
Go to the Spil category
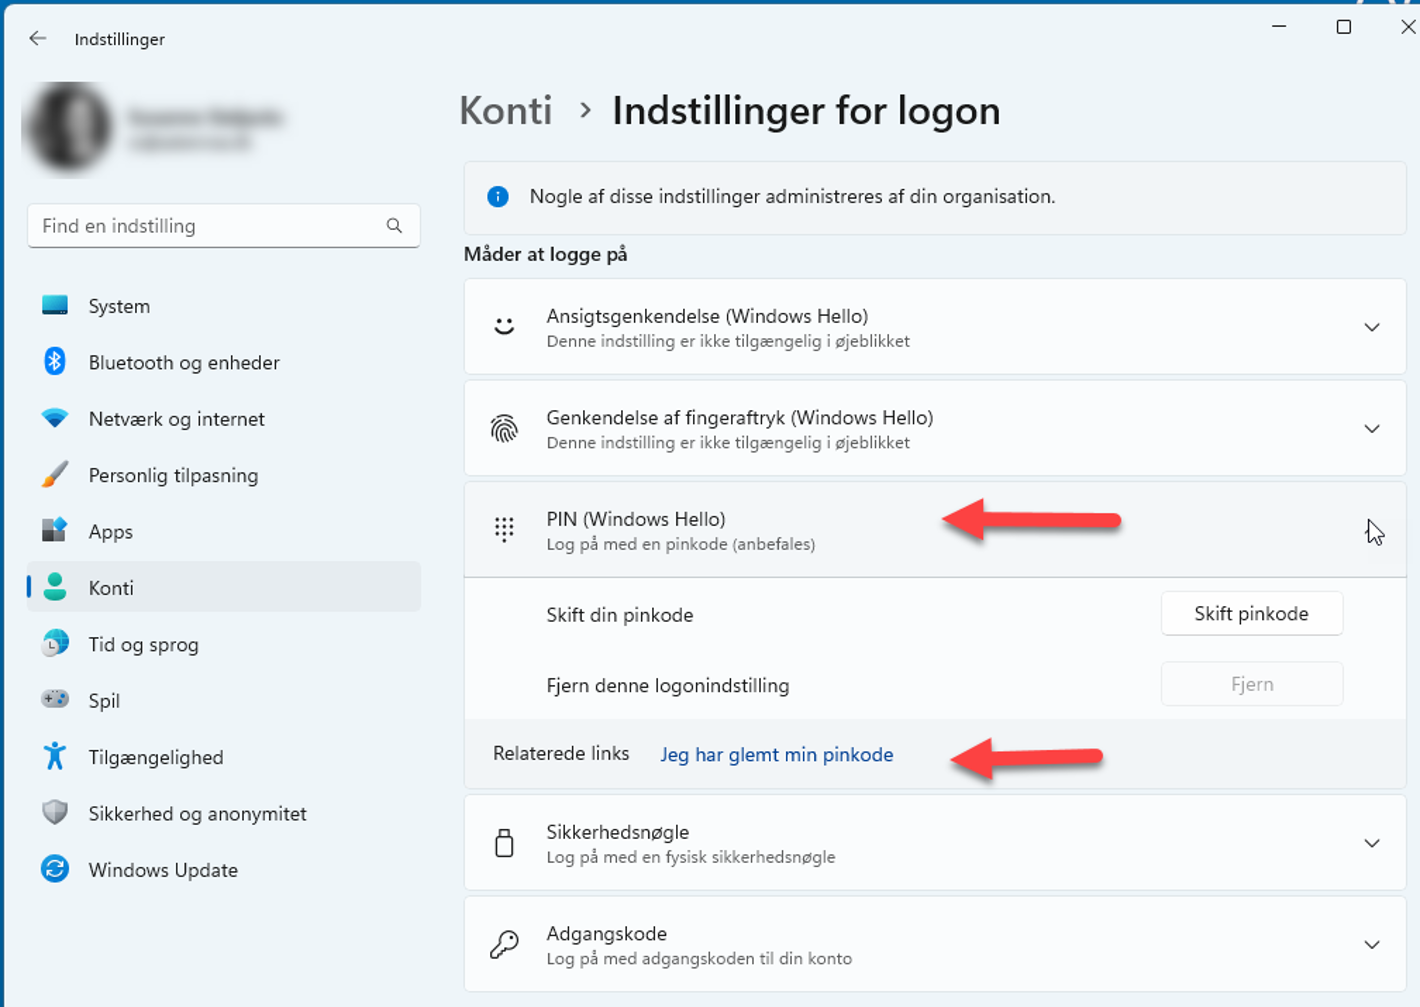(223, 700)
